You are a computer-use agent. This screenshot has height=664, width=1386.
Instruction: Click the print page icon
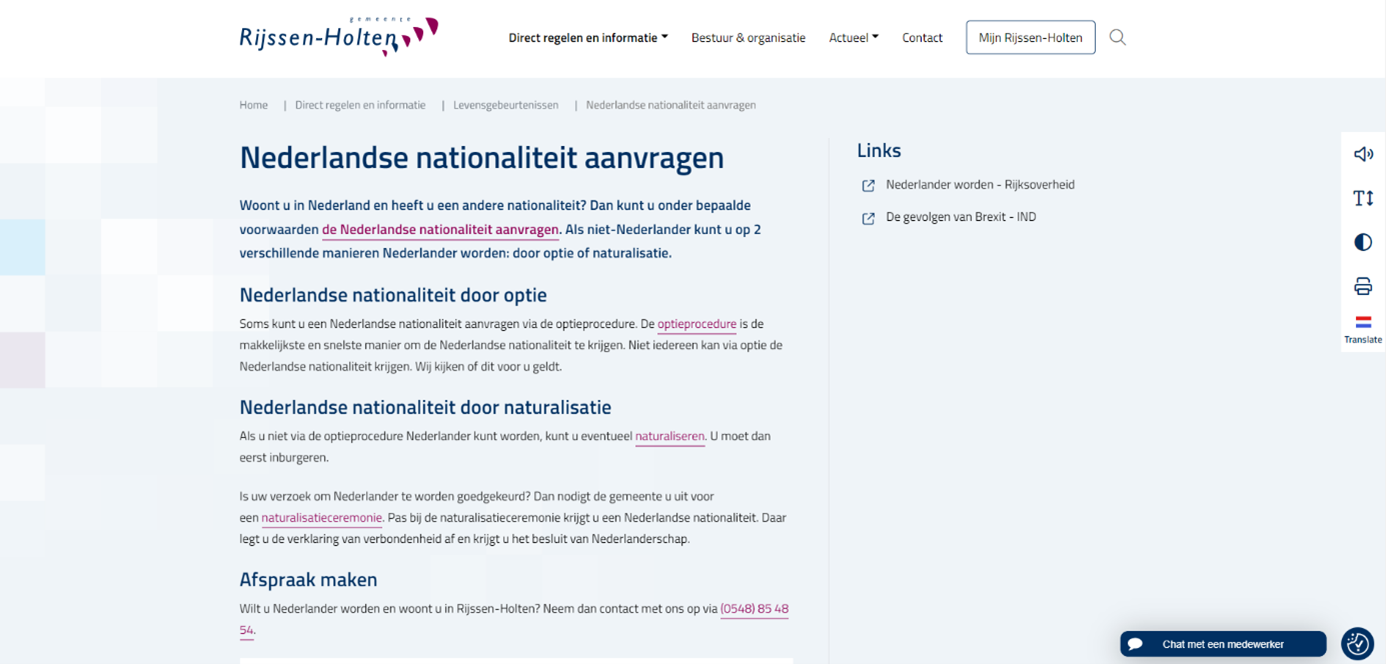point(1363,286)
